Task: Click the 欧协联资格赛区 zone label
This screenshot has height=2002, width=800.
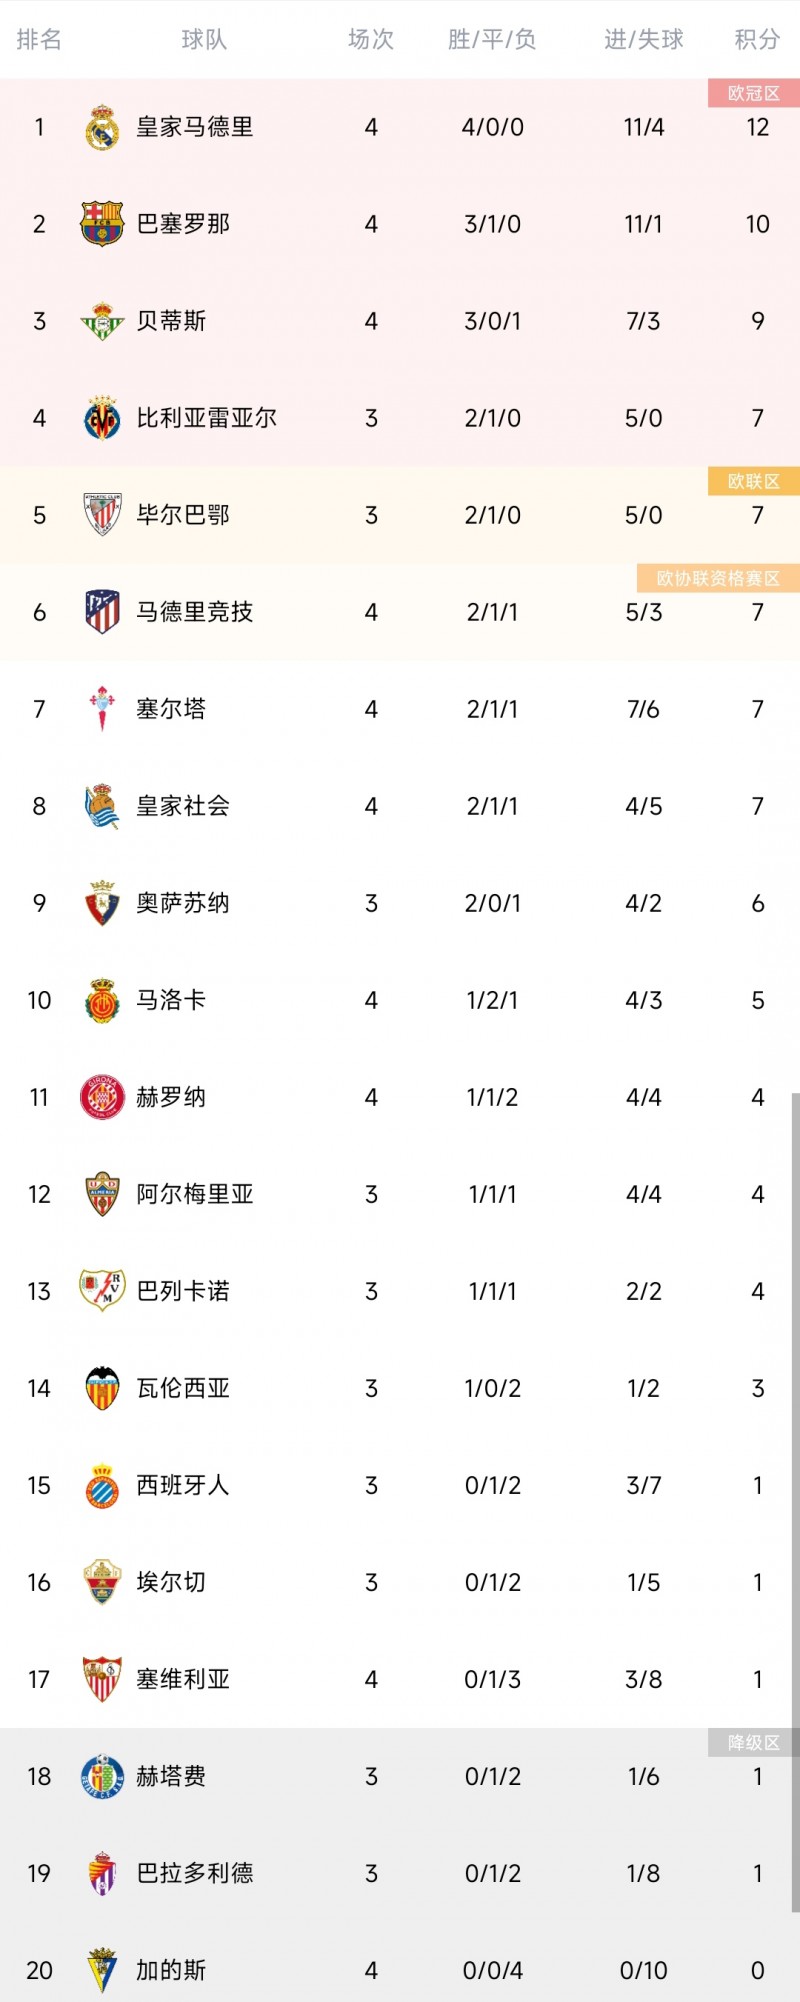Action: click(717, 578)
